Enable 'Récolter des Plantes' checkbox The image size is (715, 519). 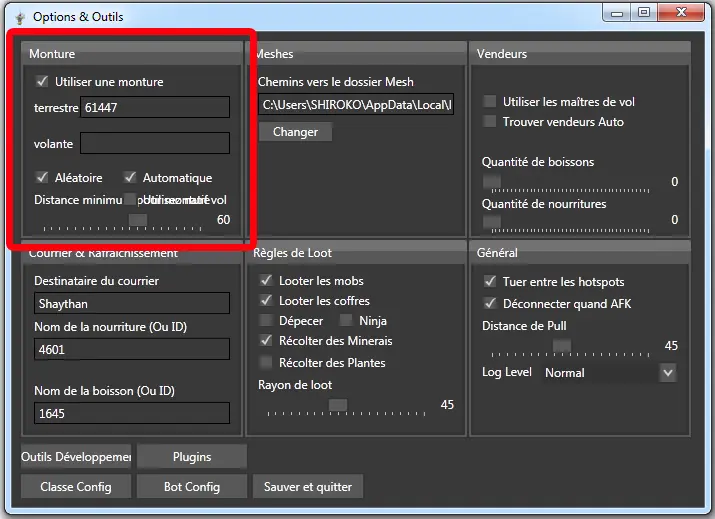266,362
